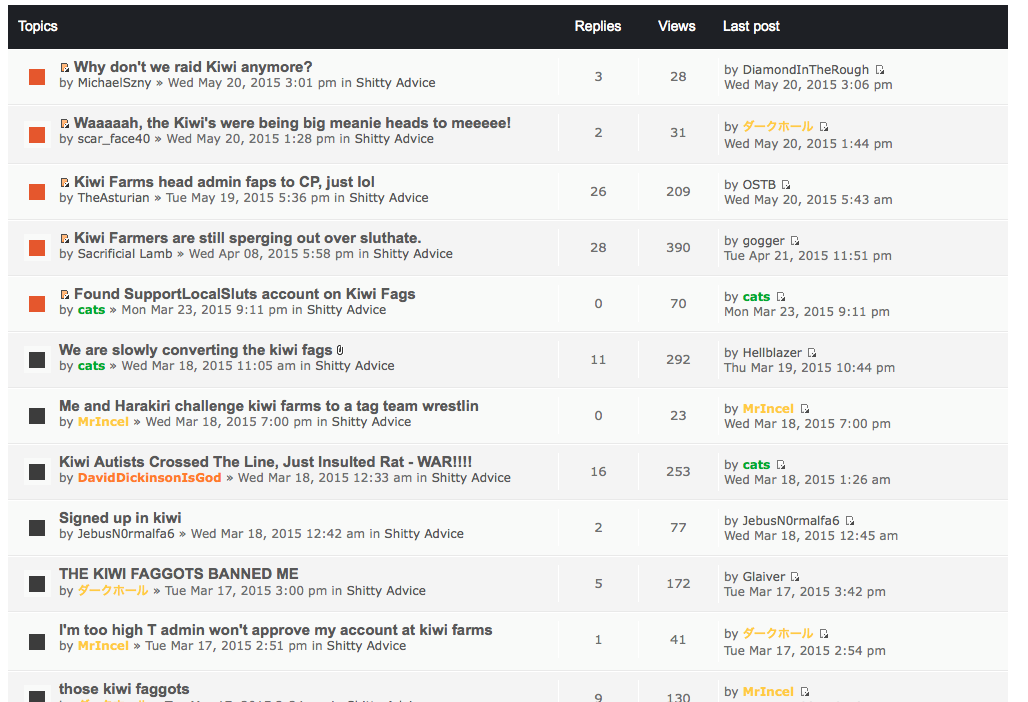Image resolution: width=1028 pixels, height=702 pixels.
Task: Click the view-latest-post icon next to OSTB
Action: [x=785, y=185]
